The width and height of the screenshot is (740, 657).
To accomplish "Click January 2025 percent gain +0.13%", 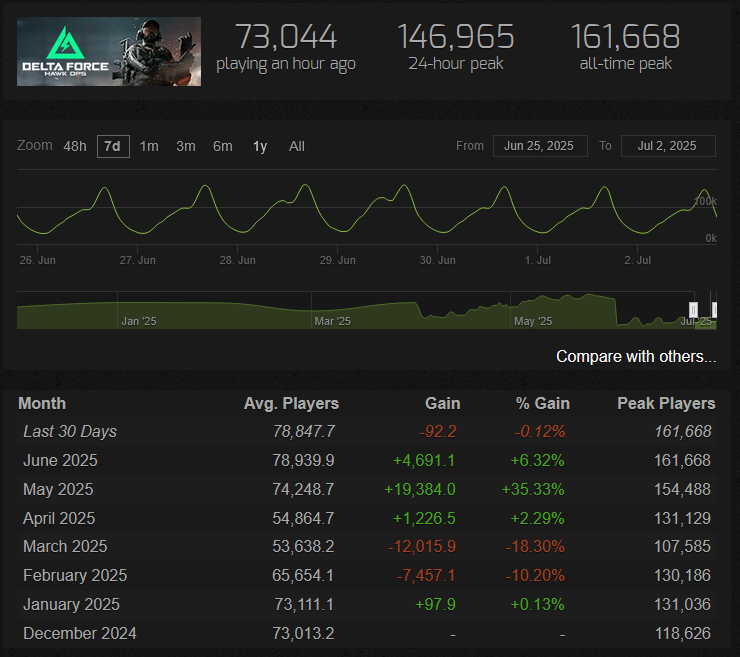I will [x=537, y=604].
